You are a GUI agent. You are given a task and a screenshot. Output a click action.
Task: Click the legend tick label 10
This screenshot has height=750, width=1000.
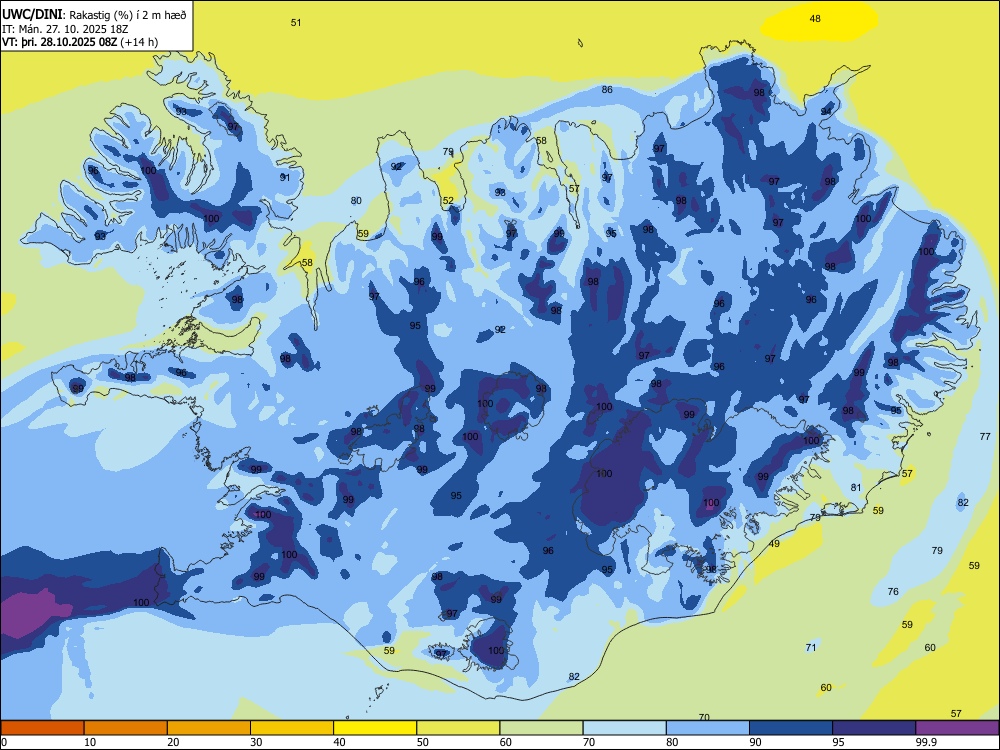90,742
